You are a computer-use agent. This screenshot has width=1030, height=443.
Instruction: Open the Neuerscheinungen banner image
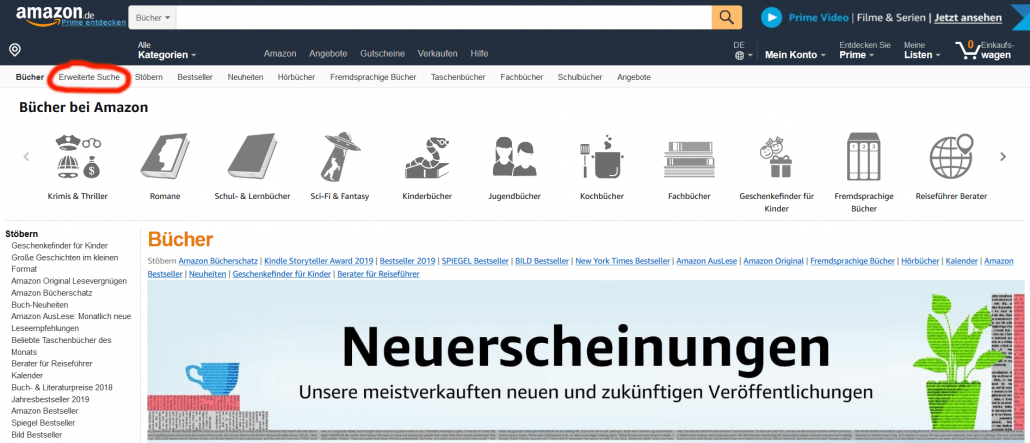point(585,360)
